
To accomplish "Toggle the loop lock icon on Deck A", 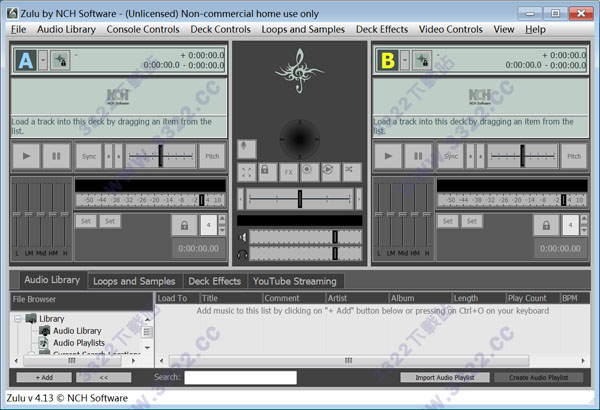I will 184,225.
